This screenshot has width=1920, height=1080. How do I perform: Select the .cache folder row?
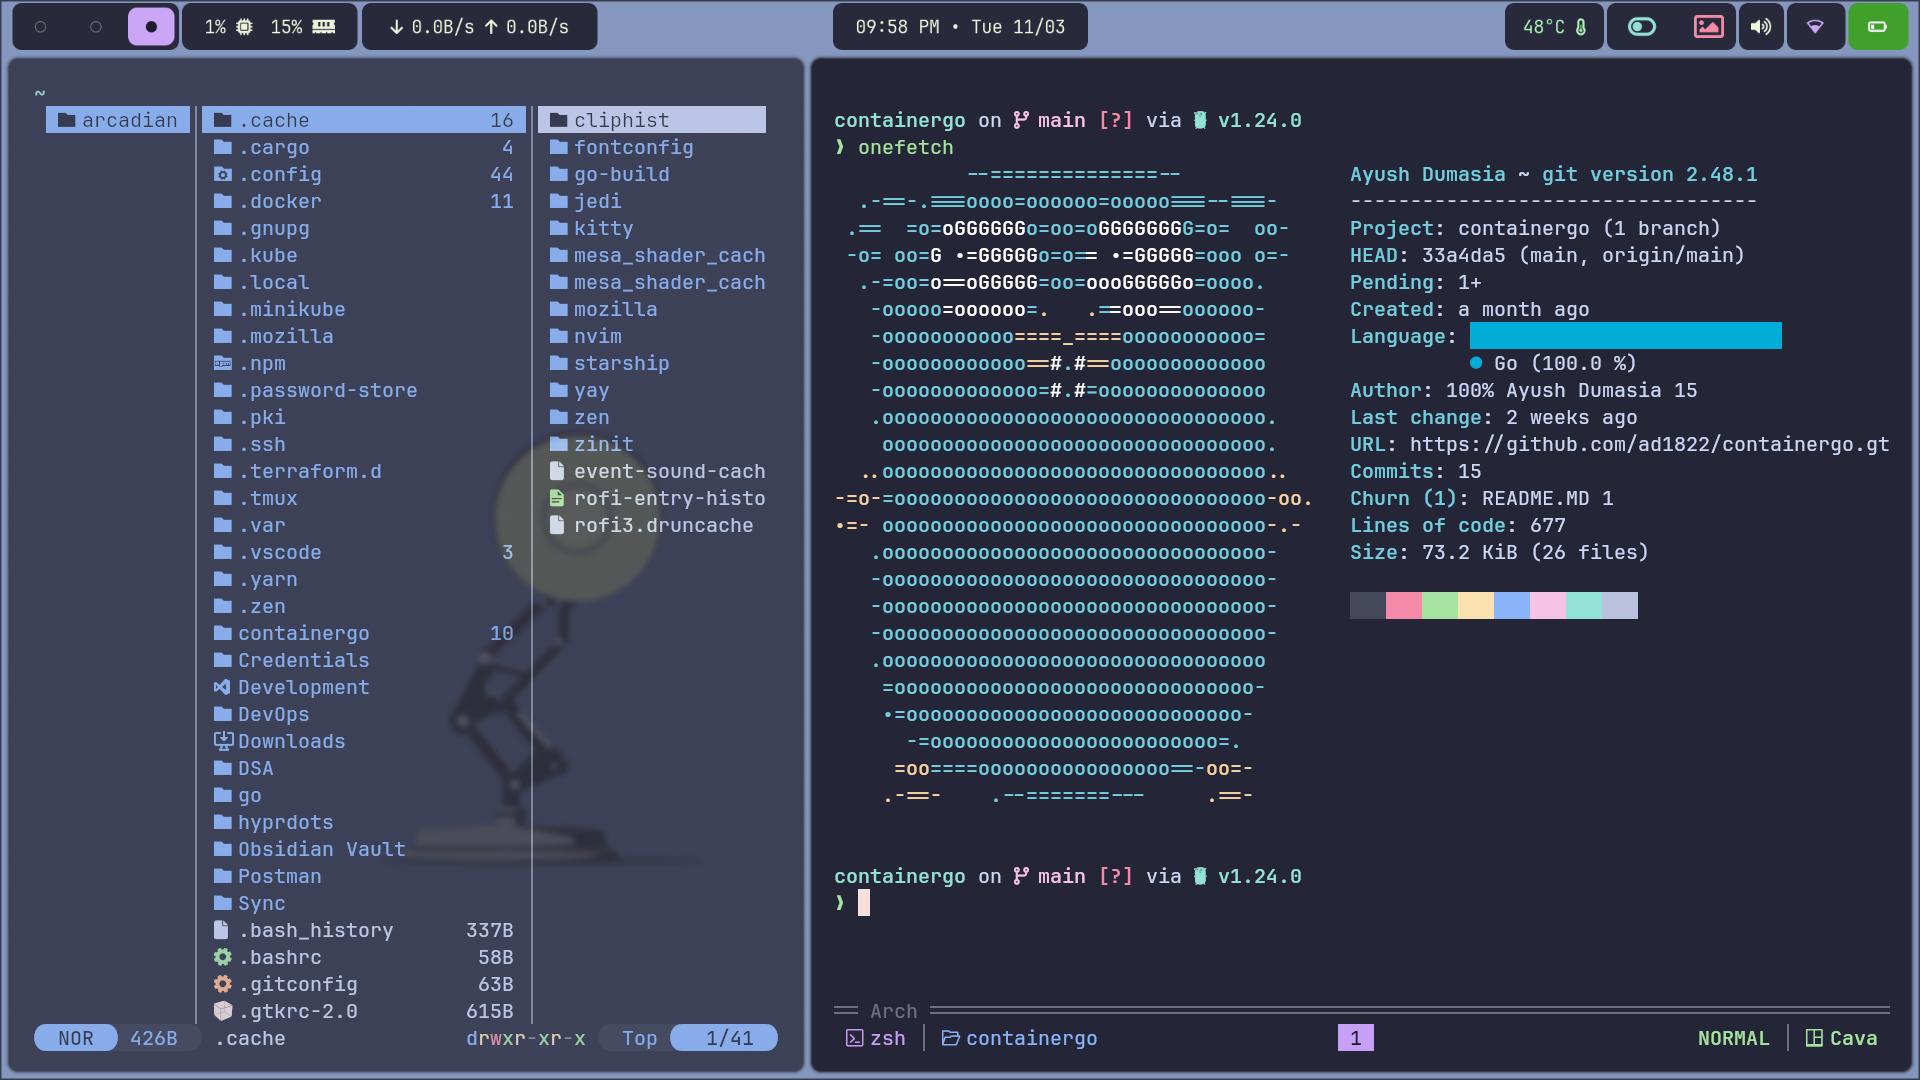click(364, 120)
